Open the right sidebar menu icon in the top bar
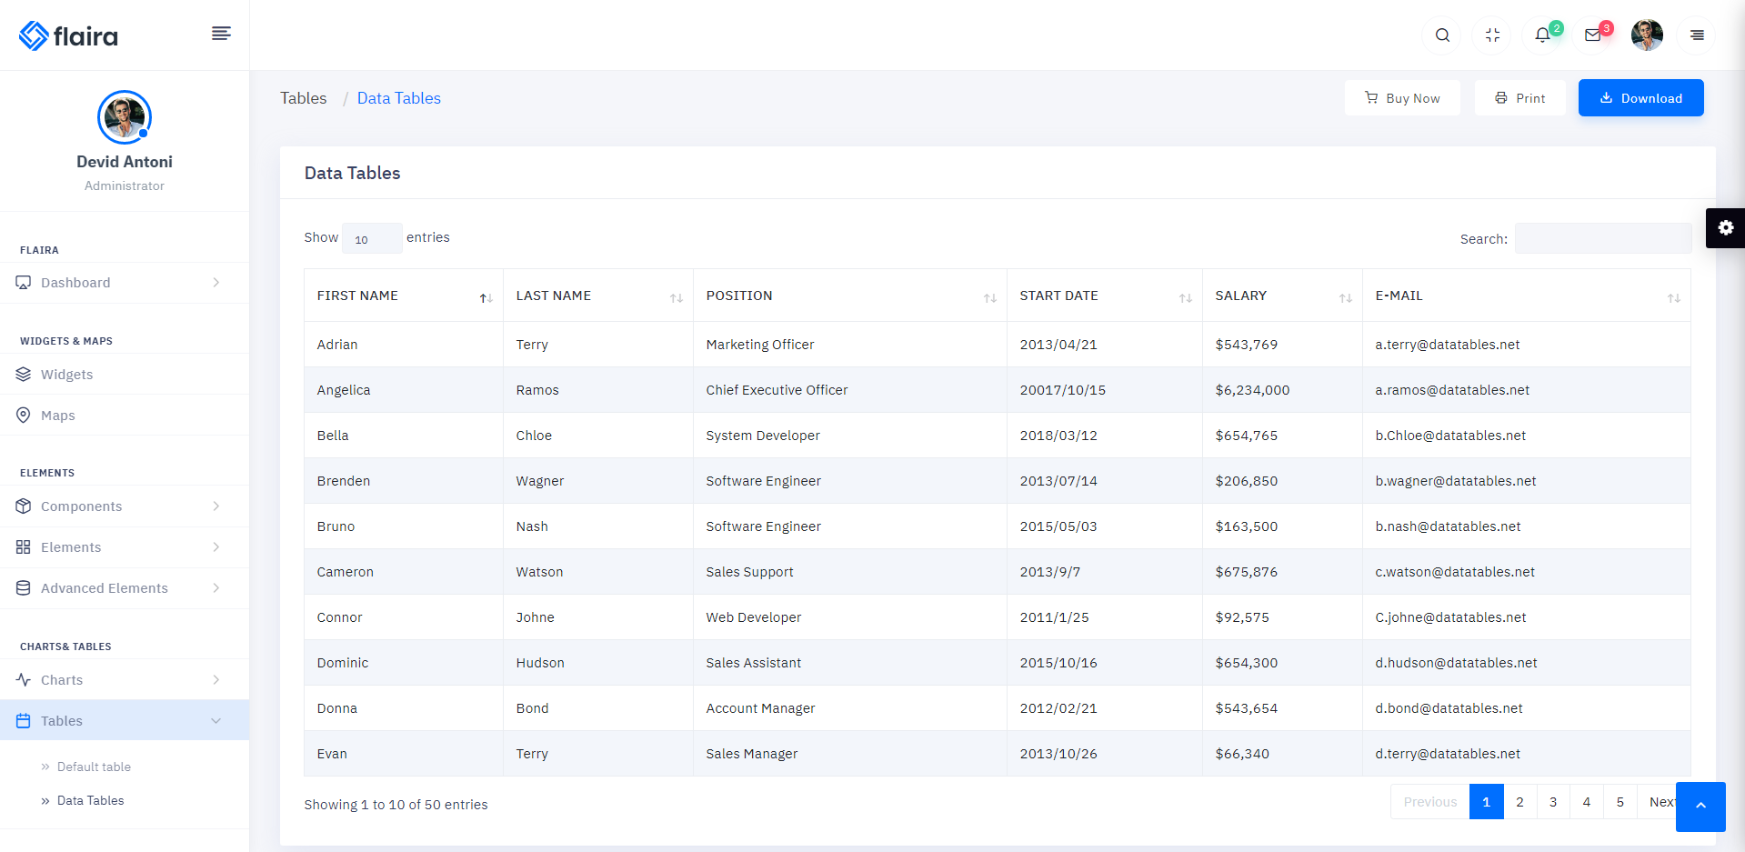The width and height of the screenshot is (1745, 852). point(1697,35)
